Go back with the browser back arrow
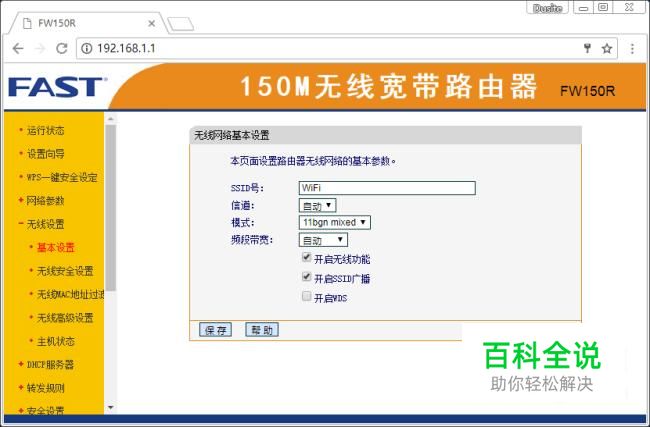The height and width of the screenshot is (427, 650). 18,49
